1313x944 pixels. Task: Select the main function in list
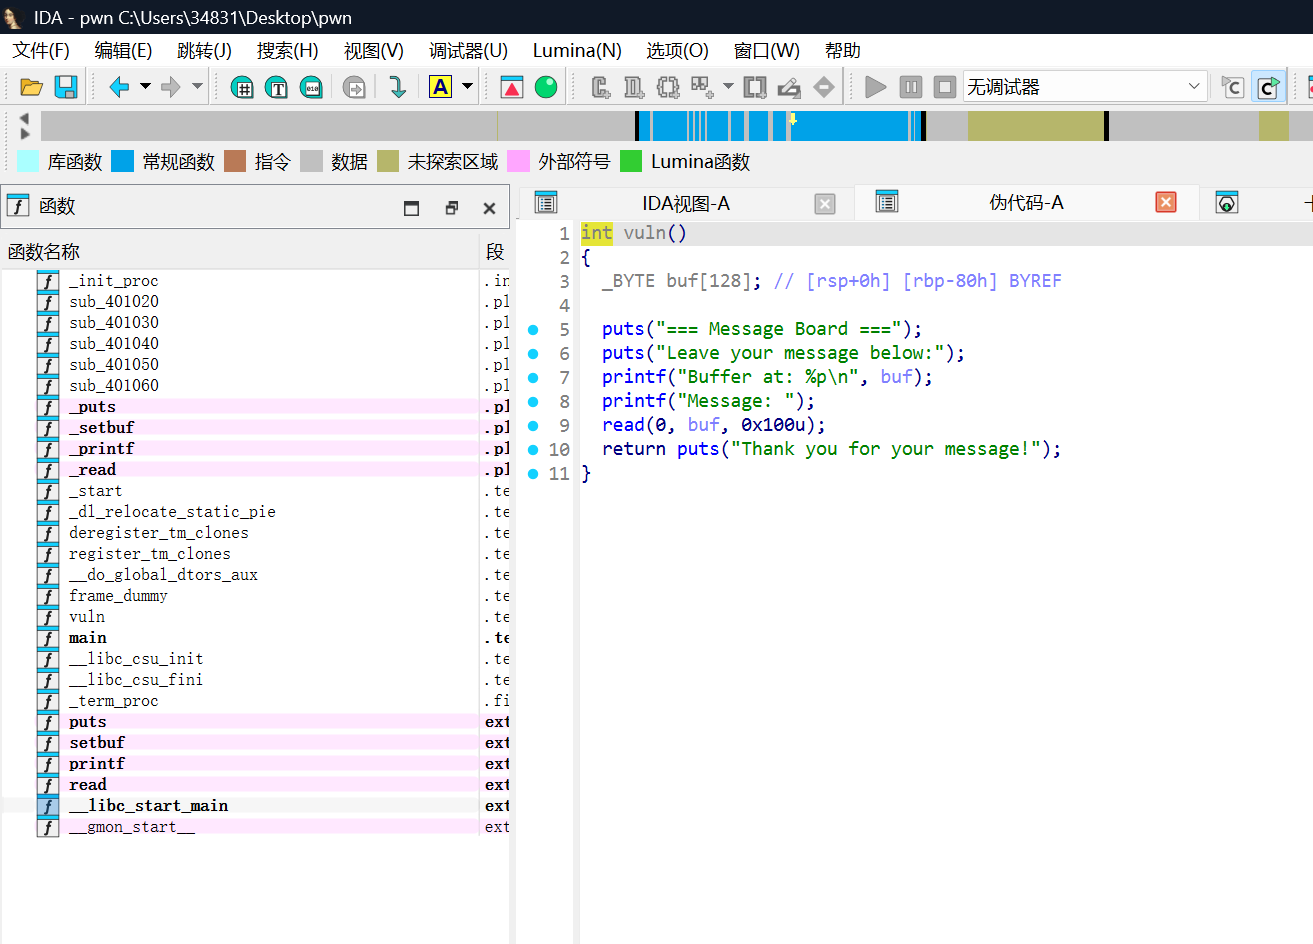point(88,638)
